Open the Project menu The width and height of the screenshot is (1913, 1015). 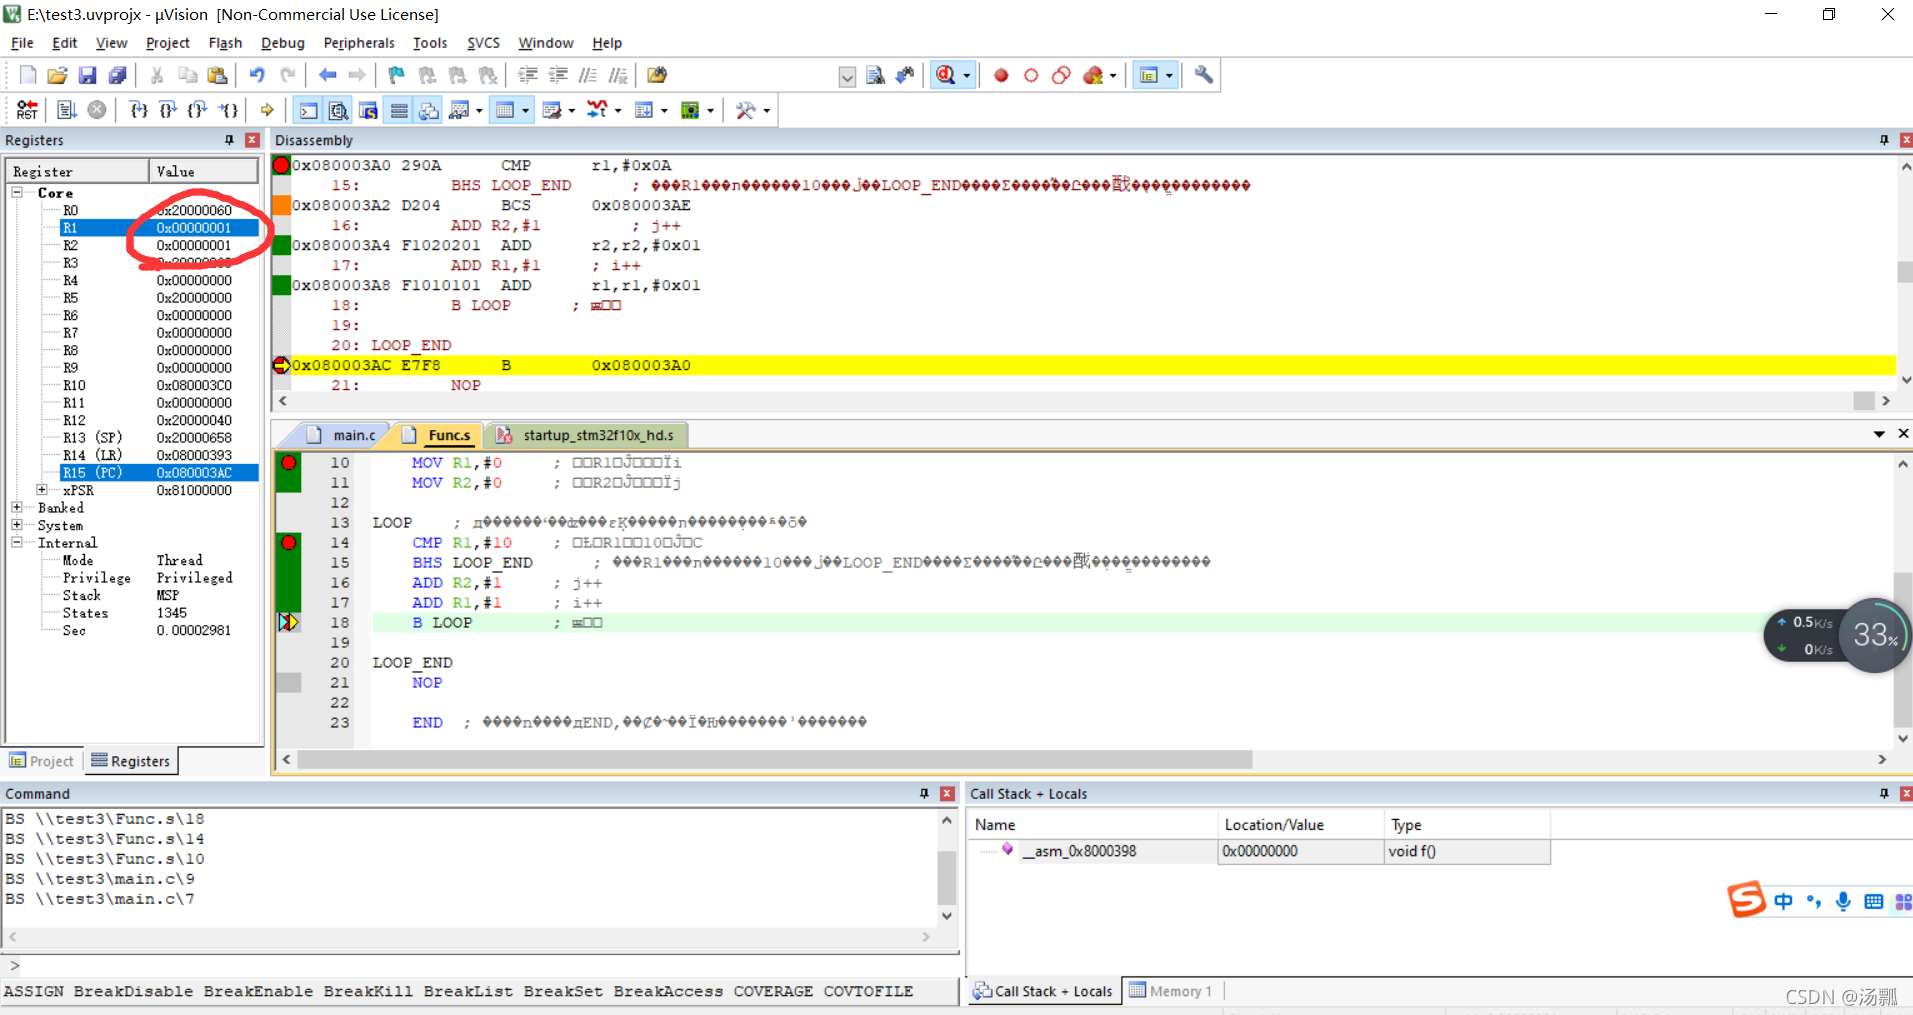(x=167, y=43)
